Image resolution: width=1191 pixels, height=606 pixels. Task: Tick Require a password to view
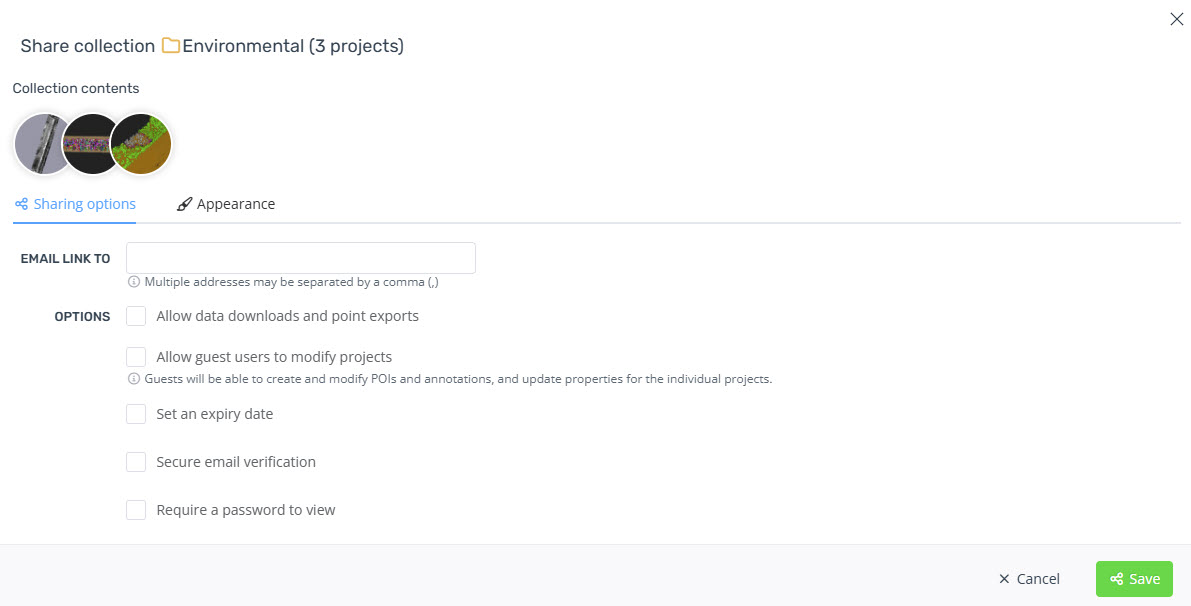click(x=136, y=510)
